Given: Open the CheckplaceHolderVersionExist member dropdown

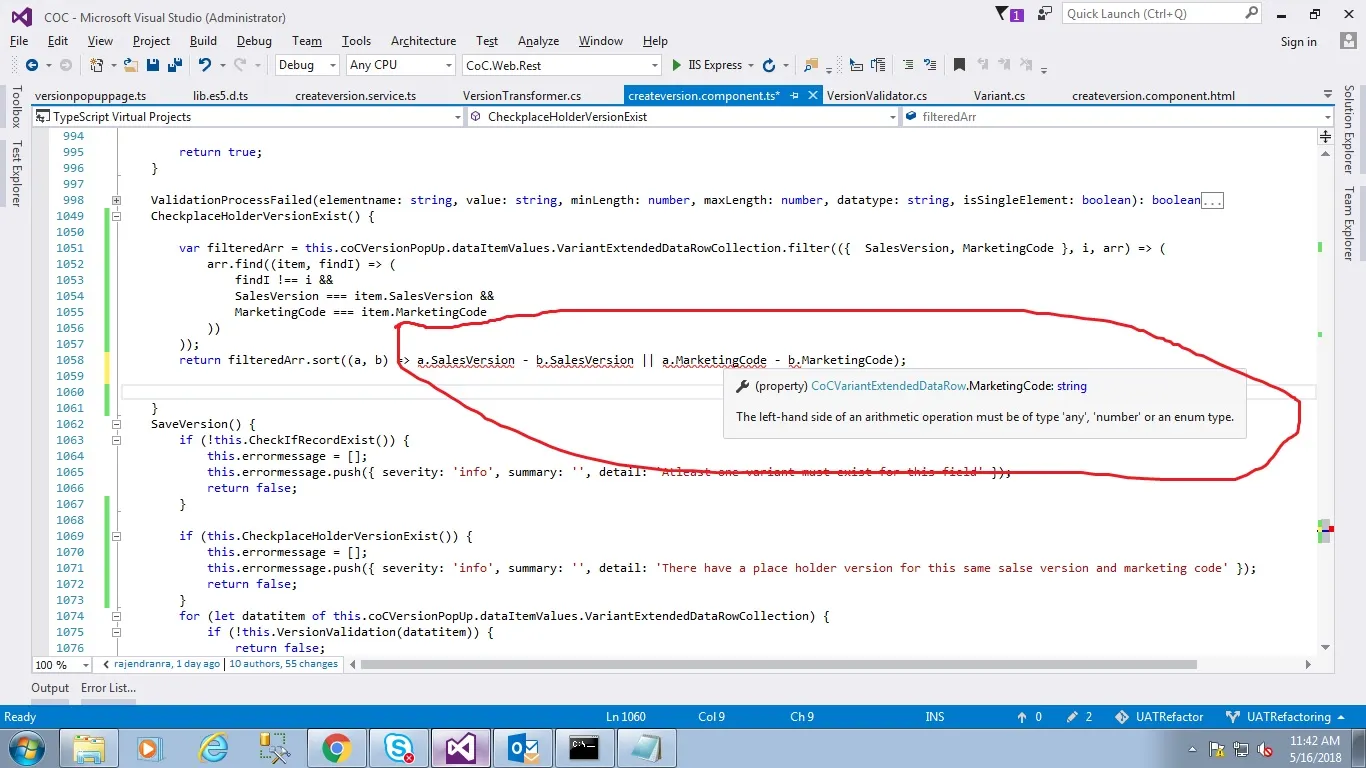Looking at the screenshot, I should click(683, 117).
